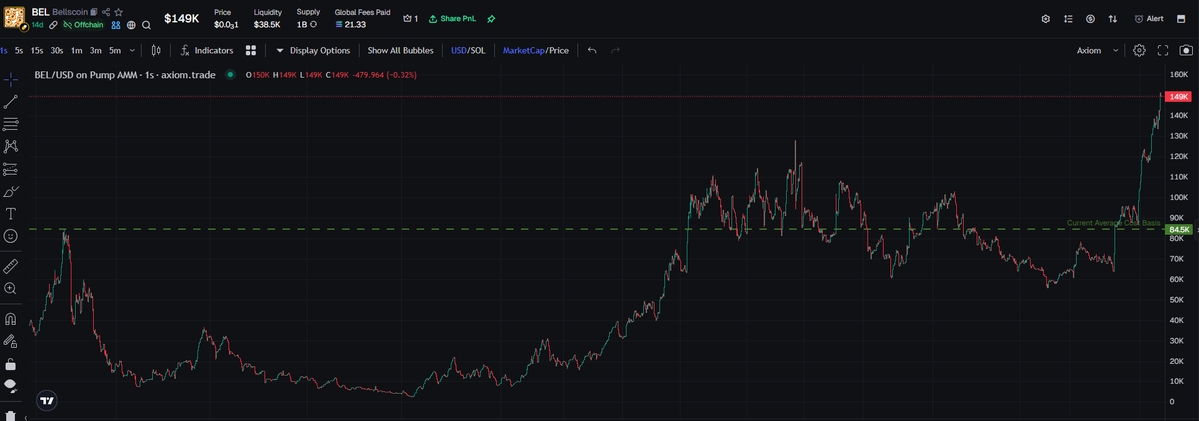Switch chart currency to USD
Viewport: 1199px width, 421px height.
point(458,50)
